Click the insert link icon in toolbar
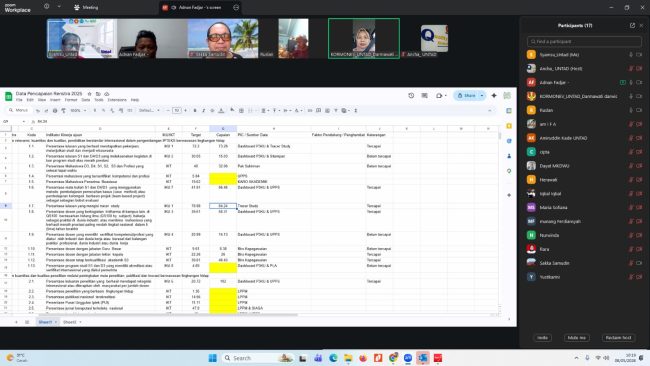Viewport: 650px width, 366px height. (x=310, y=111)
